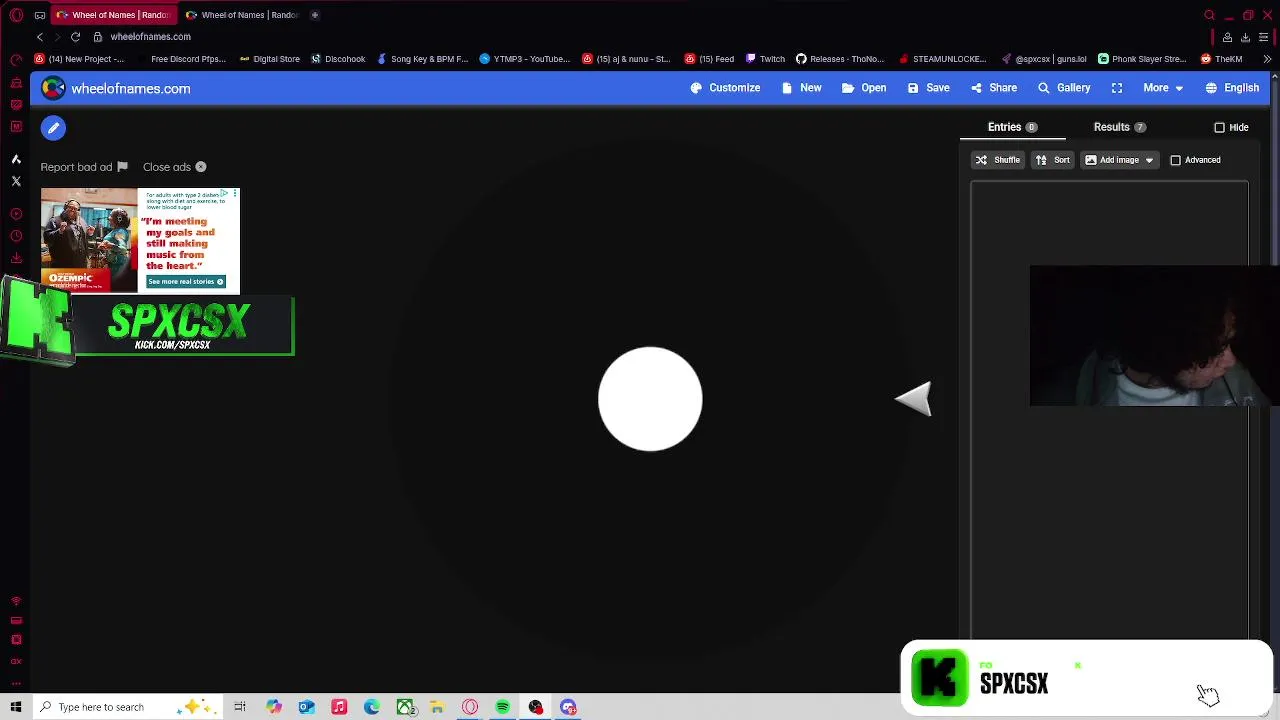Click Report bad ad flag link
Viewport: 1280px width, 720px height.
pos(84,167)
